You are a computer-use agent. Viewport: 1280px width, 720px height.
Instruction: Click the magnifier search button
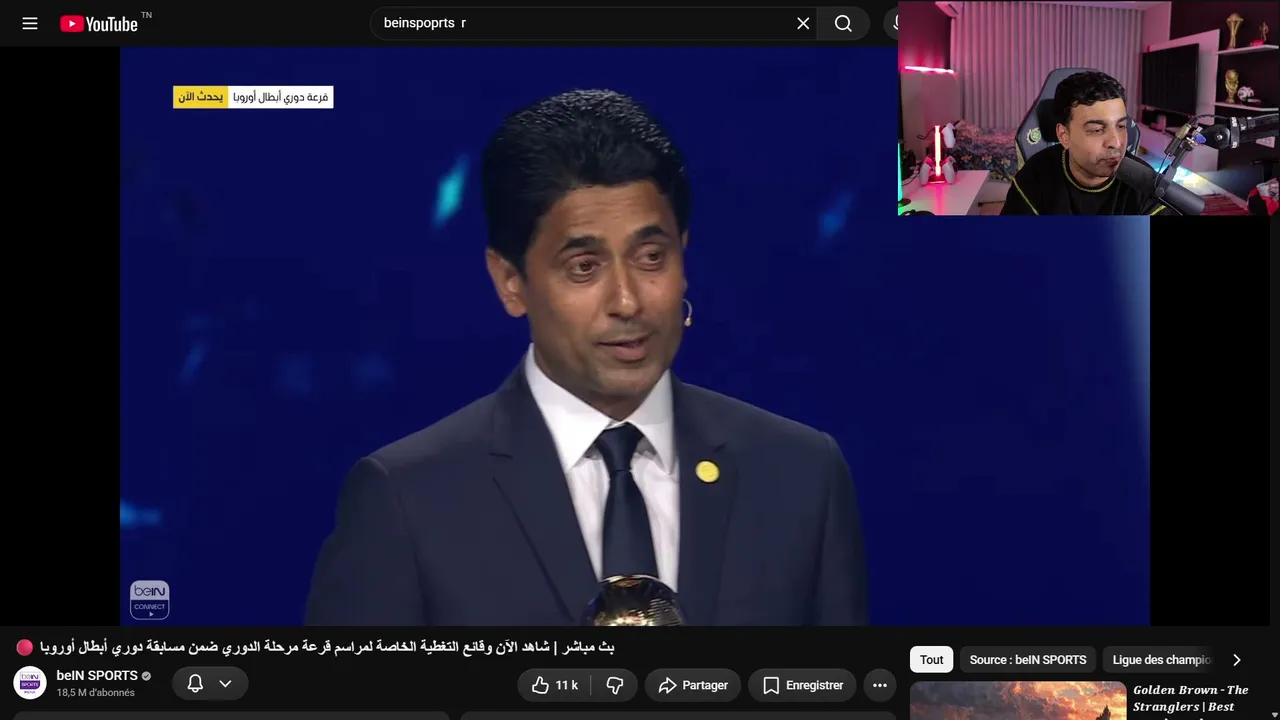(x=843, y=23)
